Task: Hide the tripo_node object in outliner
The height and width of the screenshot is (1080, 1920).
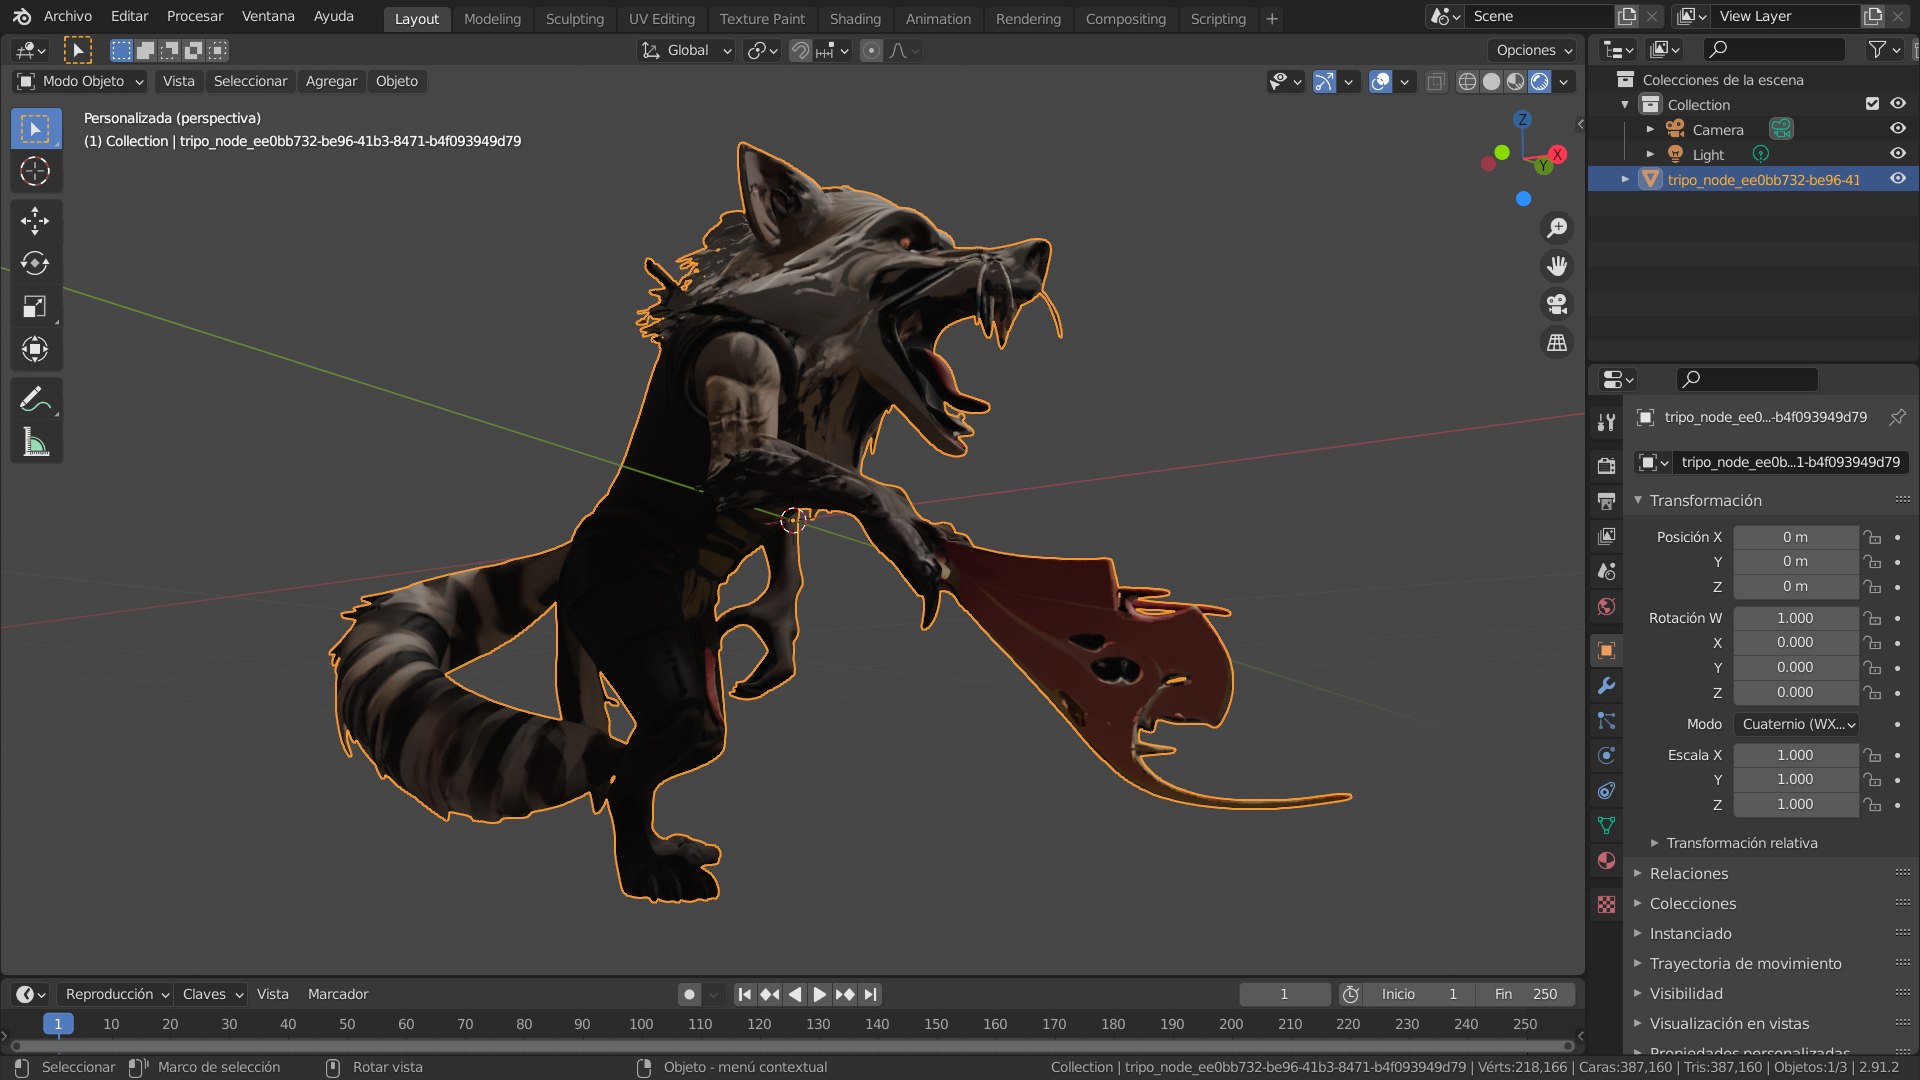Action: pyautogui.click(x=1897, y=179)
